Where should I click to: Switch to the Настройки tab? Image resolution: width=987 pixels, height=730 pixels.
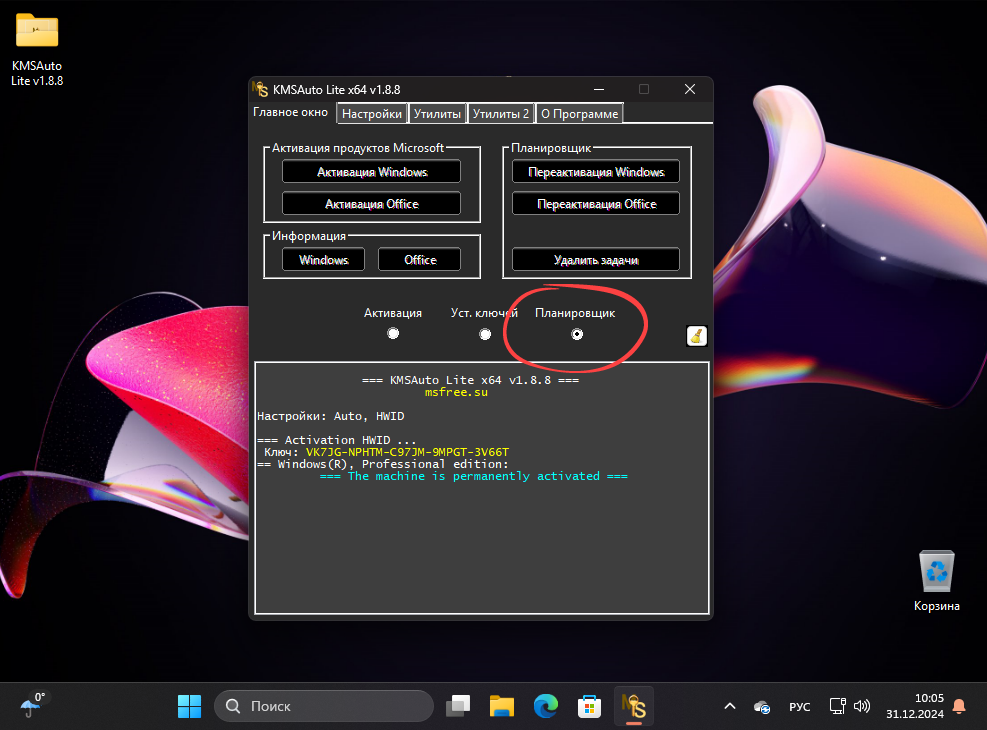click(x=372, y=114)
